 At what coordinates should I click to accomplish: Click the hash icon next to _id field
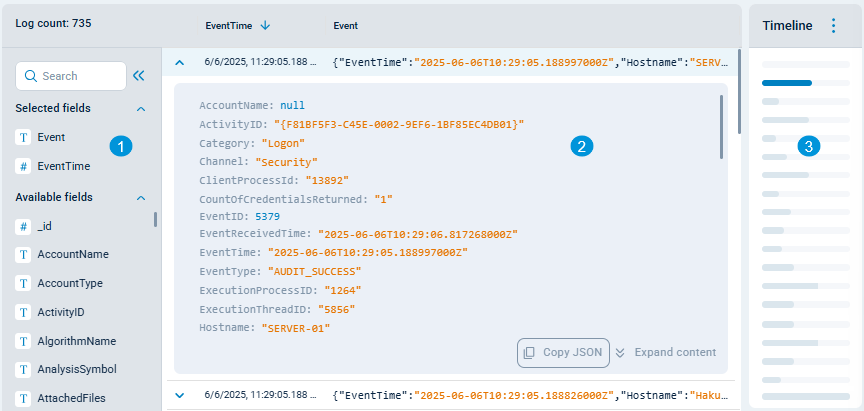coord(23,226)
